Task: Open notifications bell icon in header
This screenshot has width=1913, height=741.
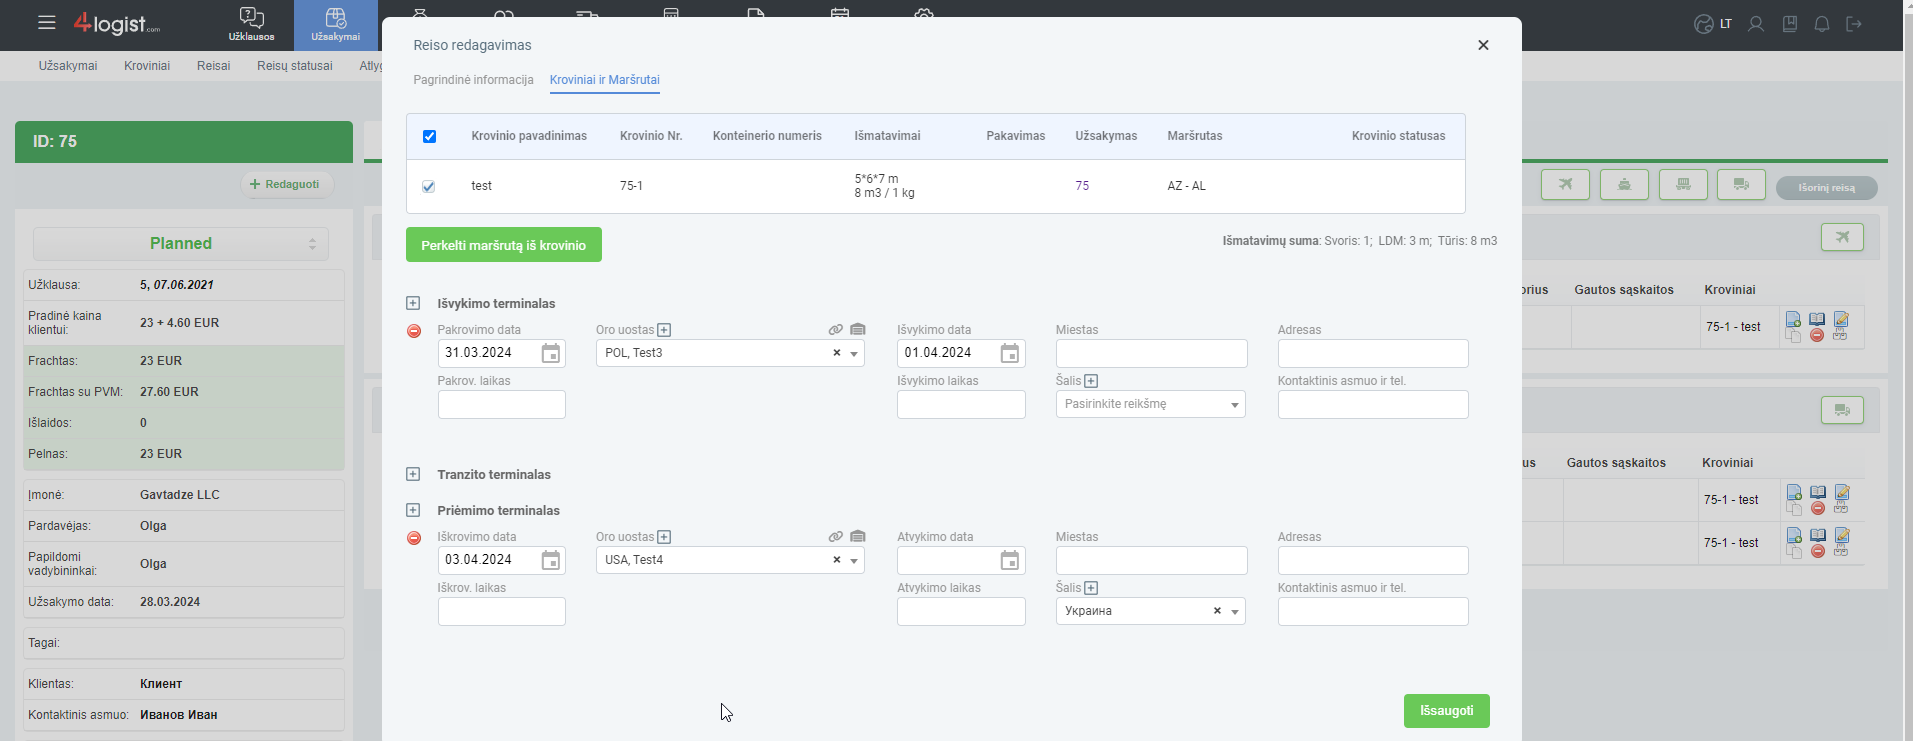Action: (1822, 24)
